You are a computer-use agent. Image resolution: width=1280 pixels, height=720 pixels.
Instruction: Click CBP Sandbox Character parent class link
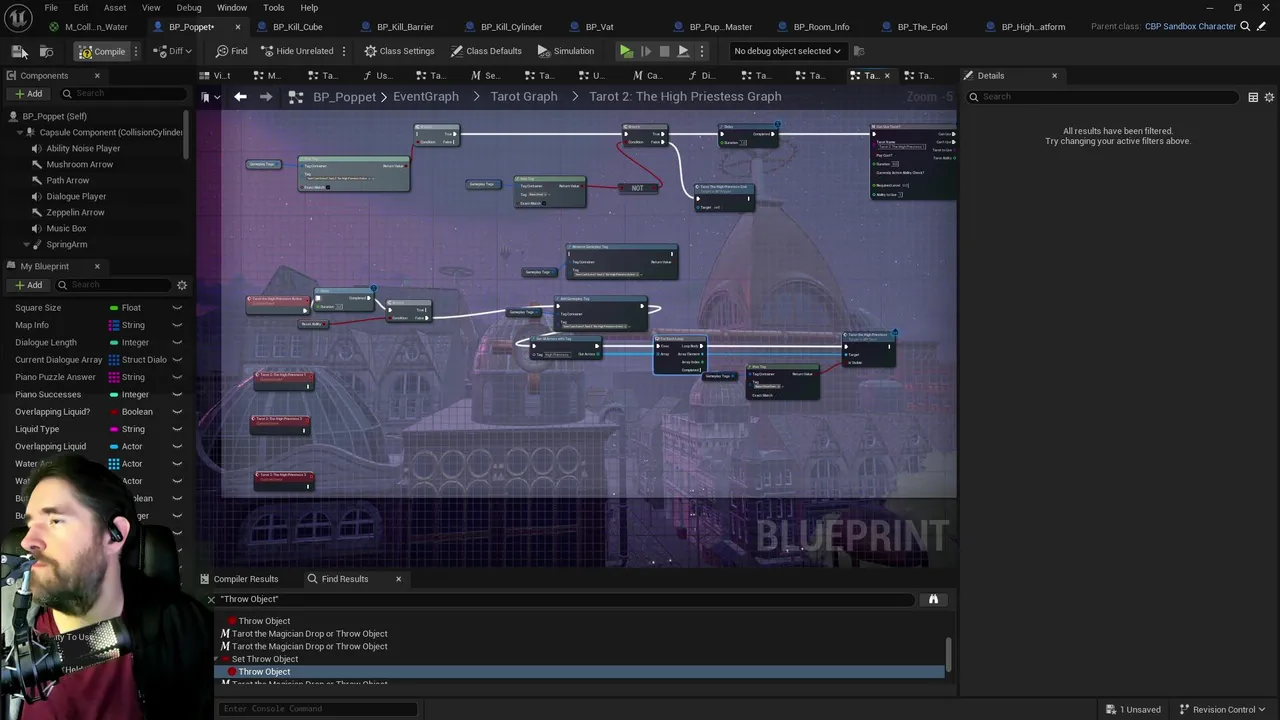[x=1190, y=26]
